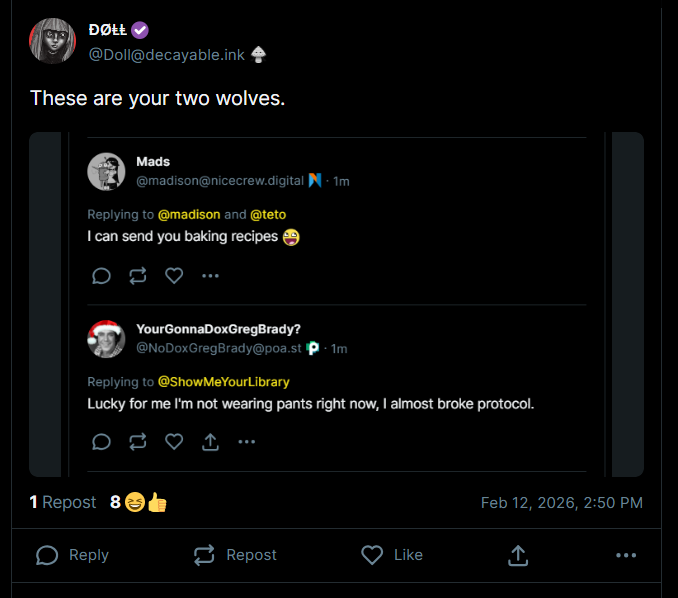Click the reply icon under YourGonnaDoxGregBrady's post

click(x=101, y=441)
